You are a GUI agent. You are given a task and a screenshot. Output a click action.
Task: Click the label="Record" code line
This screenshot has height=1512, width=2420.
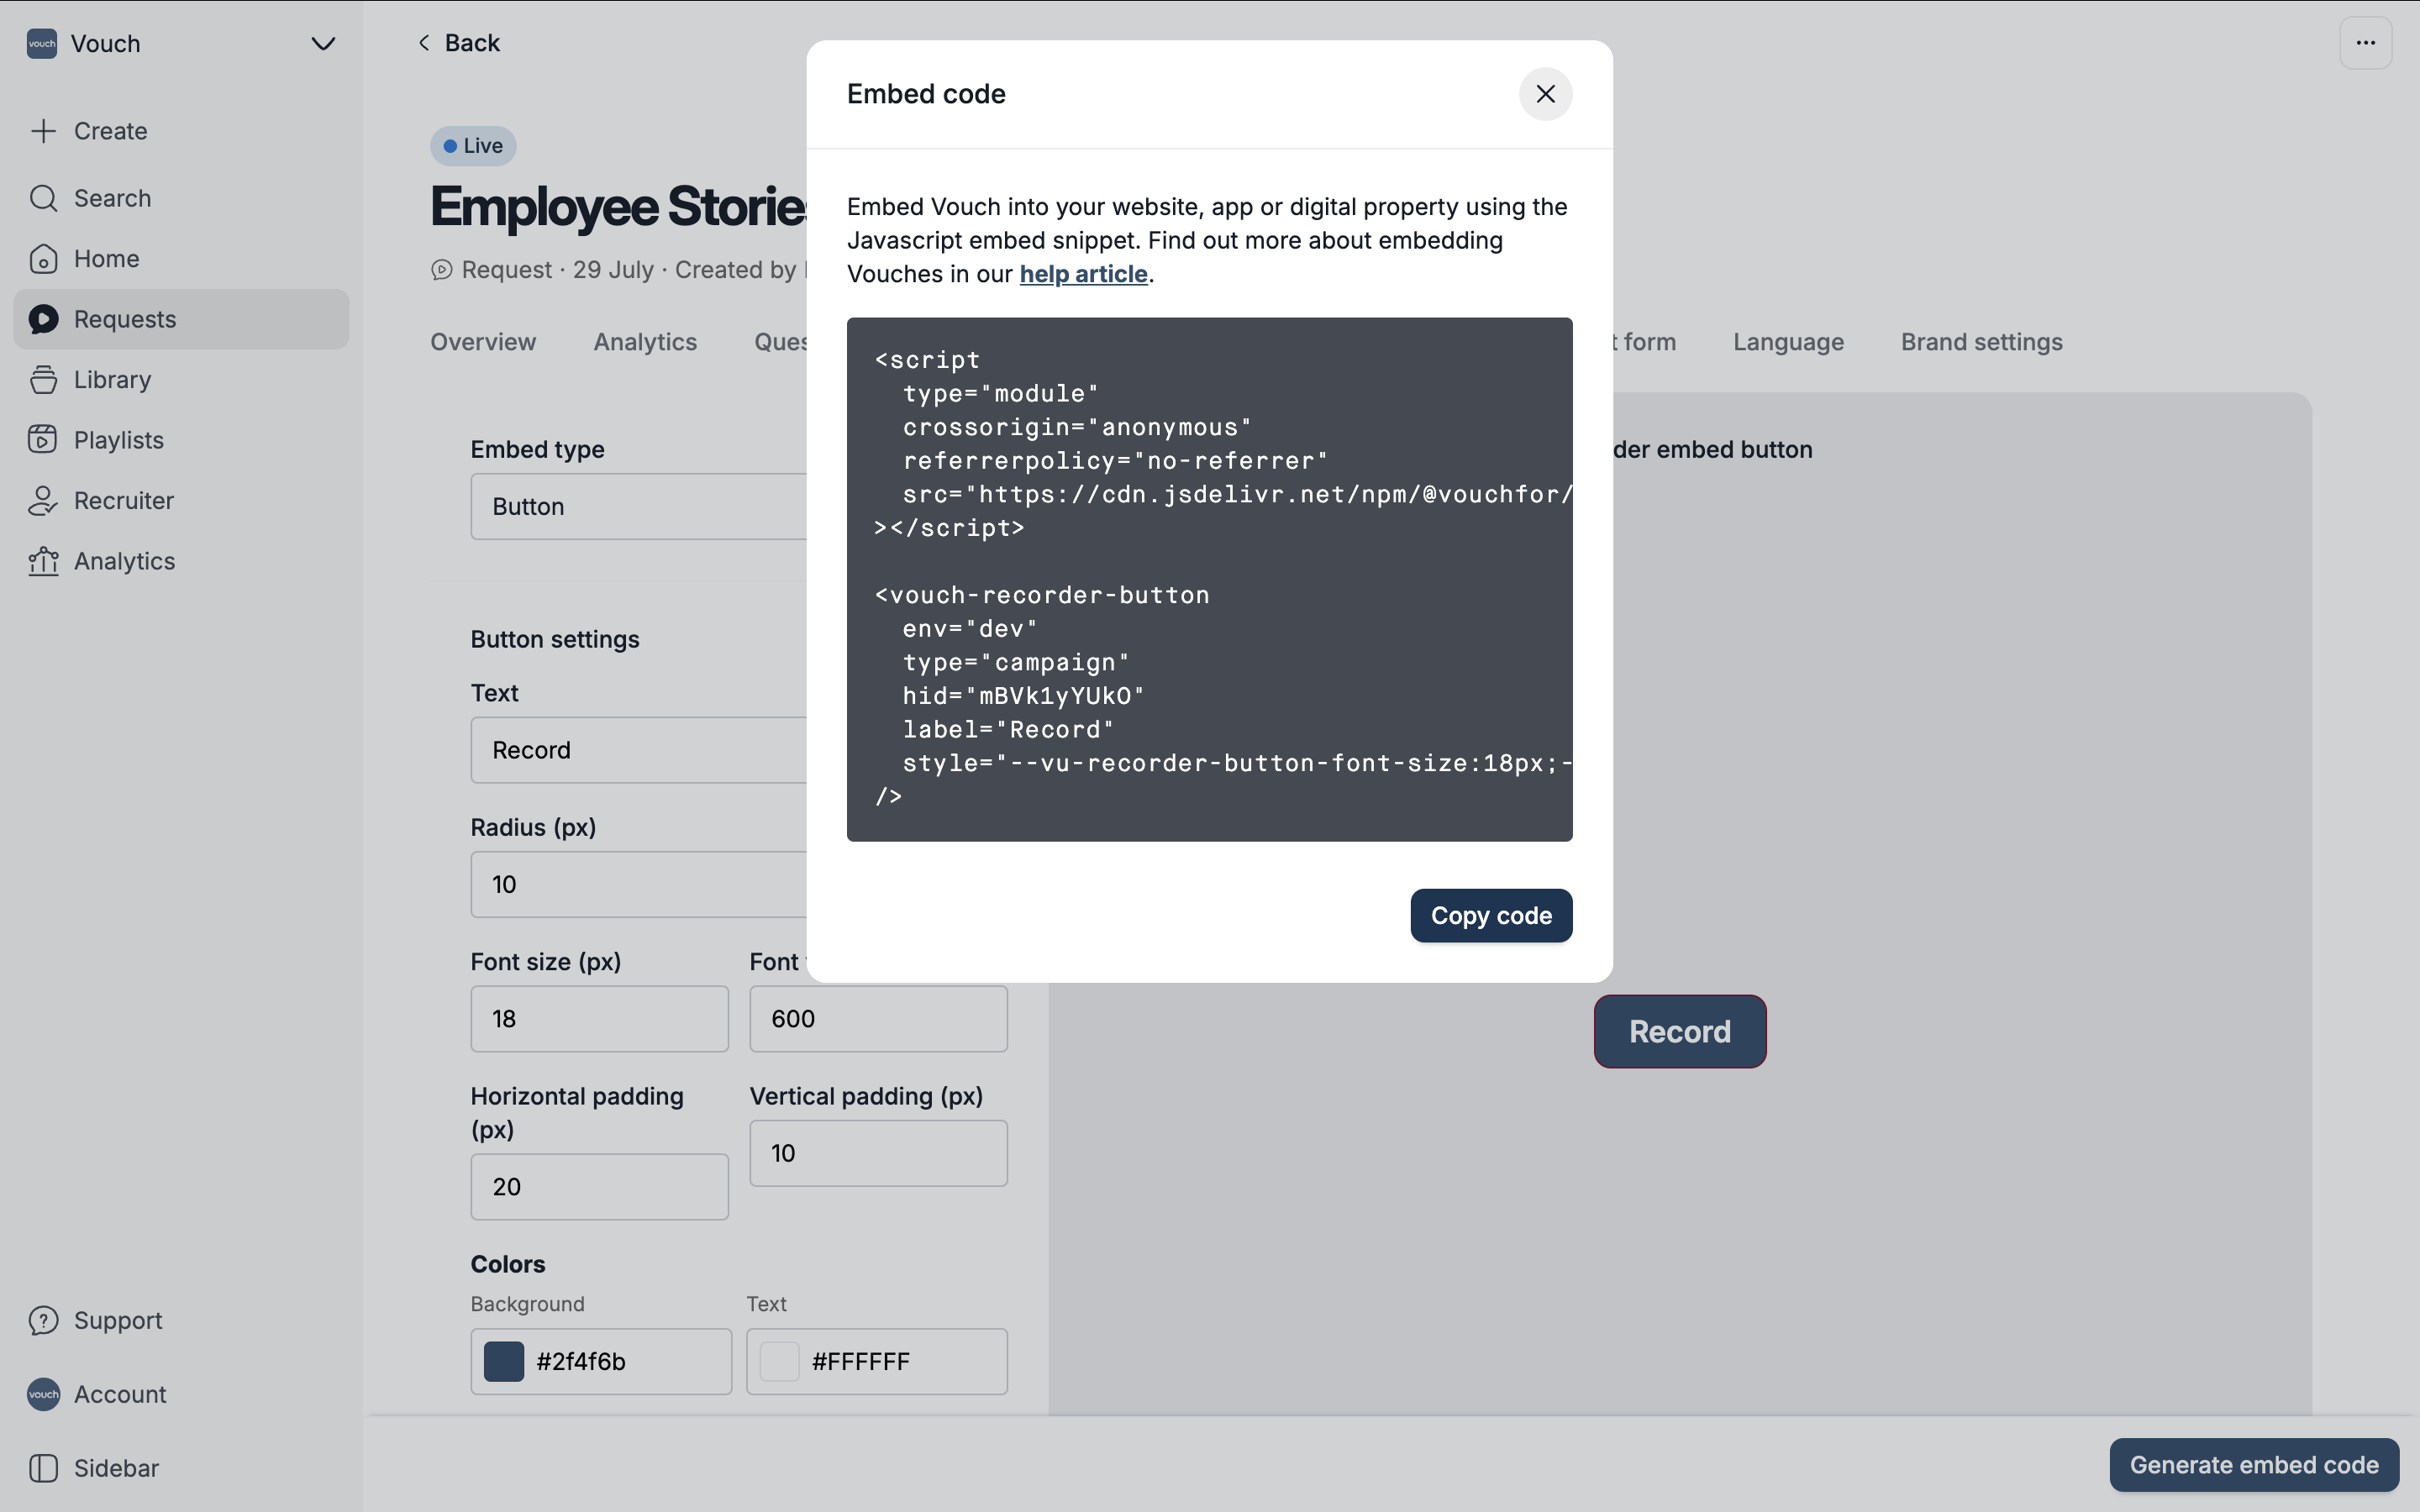[x=1008, y=730]
